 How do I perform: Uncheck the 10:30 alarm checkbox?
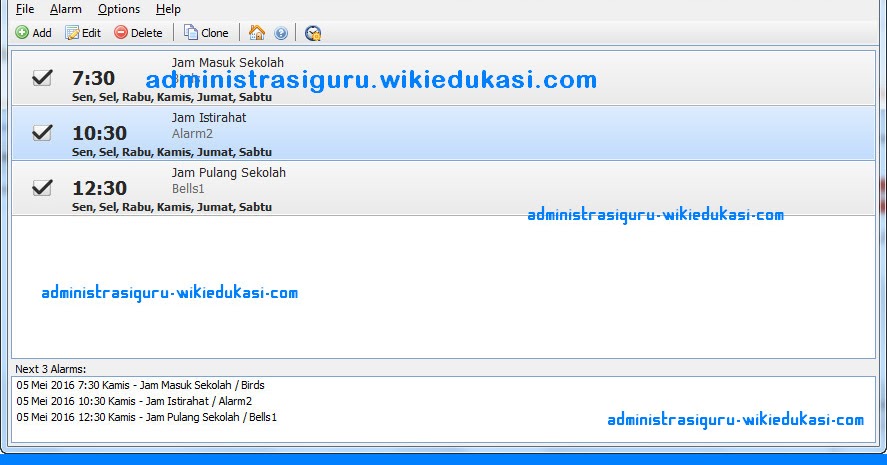pos(42,132)
